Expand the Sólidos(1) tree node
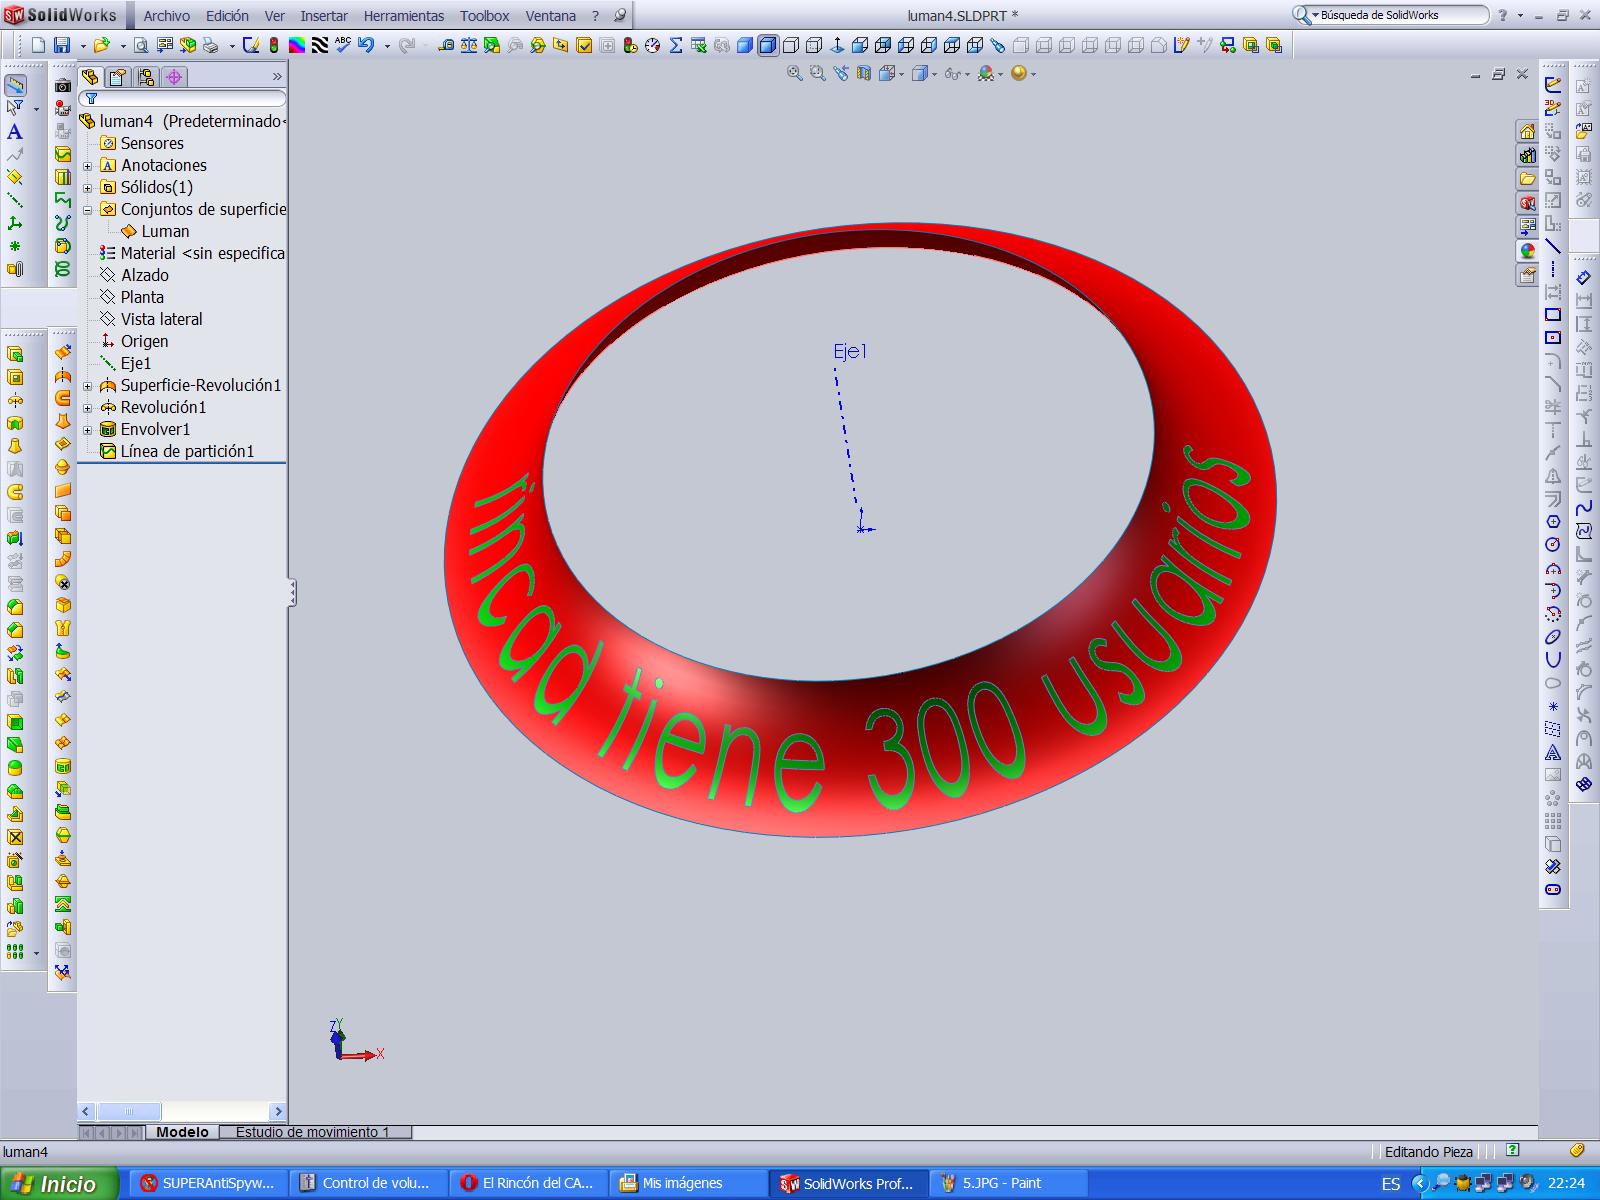Image resolution: width=1600 pixels, height=1200 pixels. point(87,188)
